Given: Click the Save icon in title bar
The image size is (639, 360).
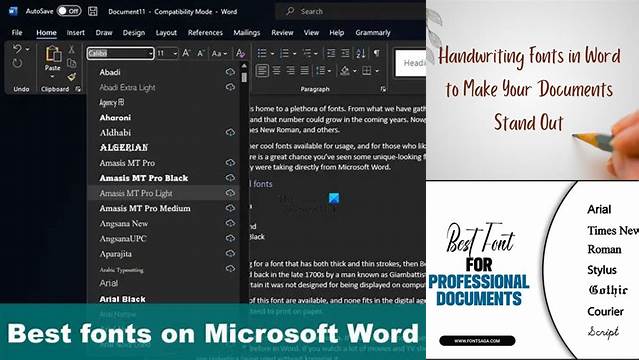Looking at the screenshot, I should [x=93, y=11].
